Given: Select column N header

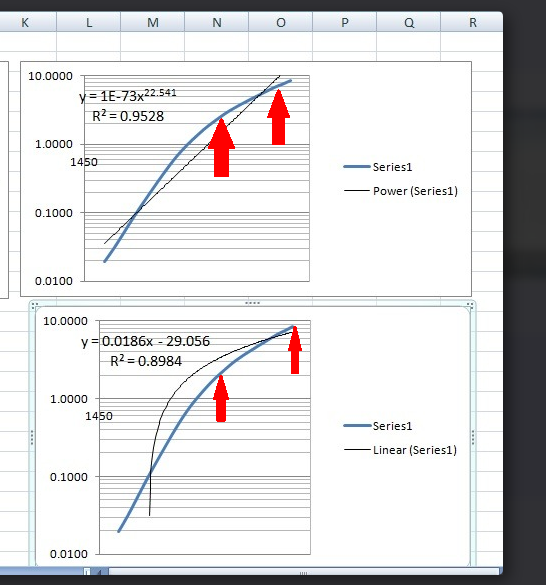Looking at the screenshot, I should tap(216, 22).
